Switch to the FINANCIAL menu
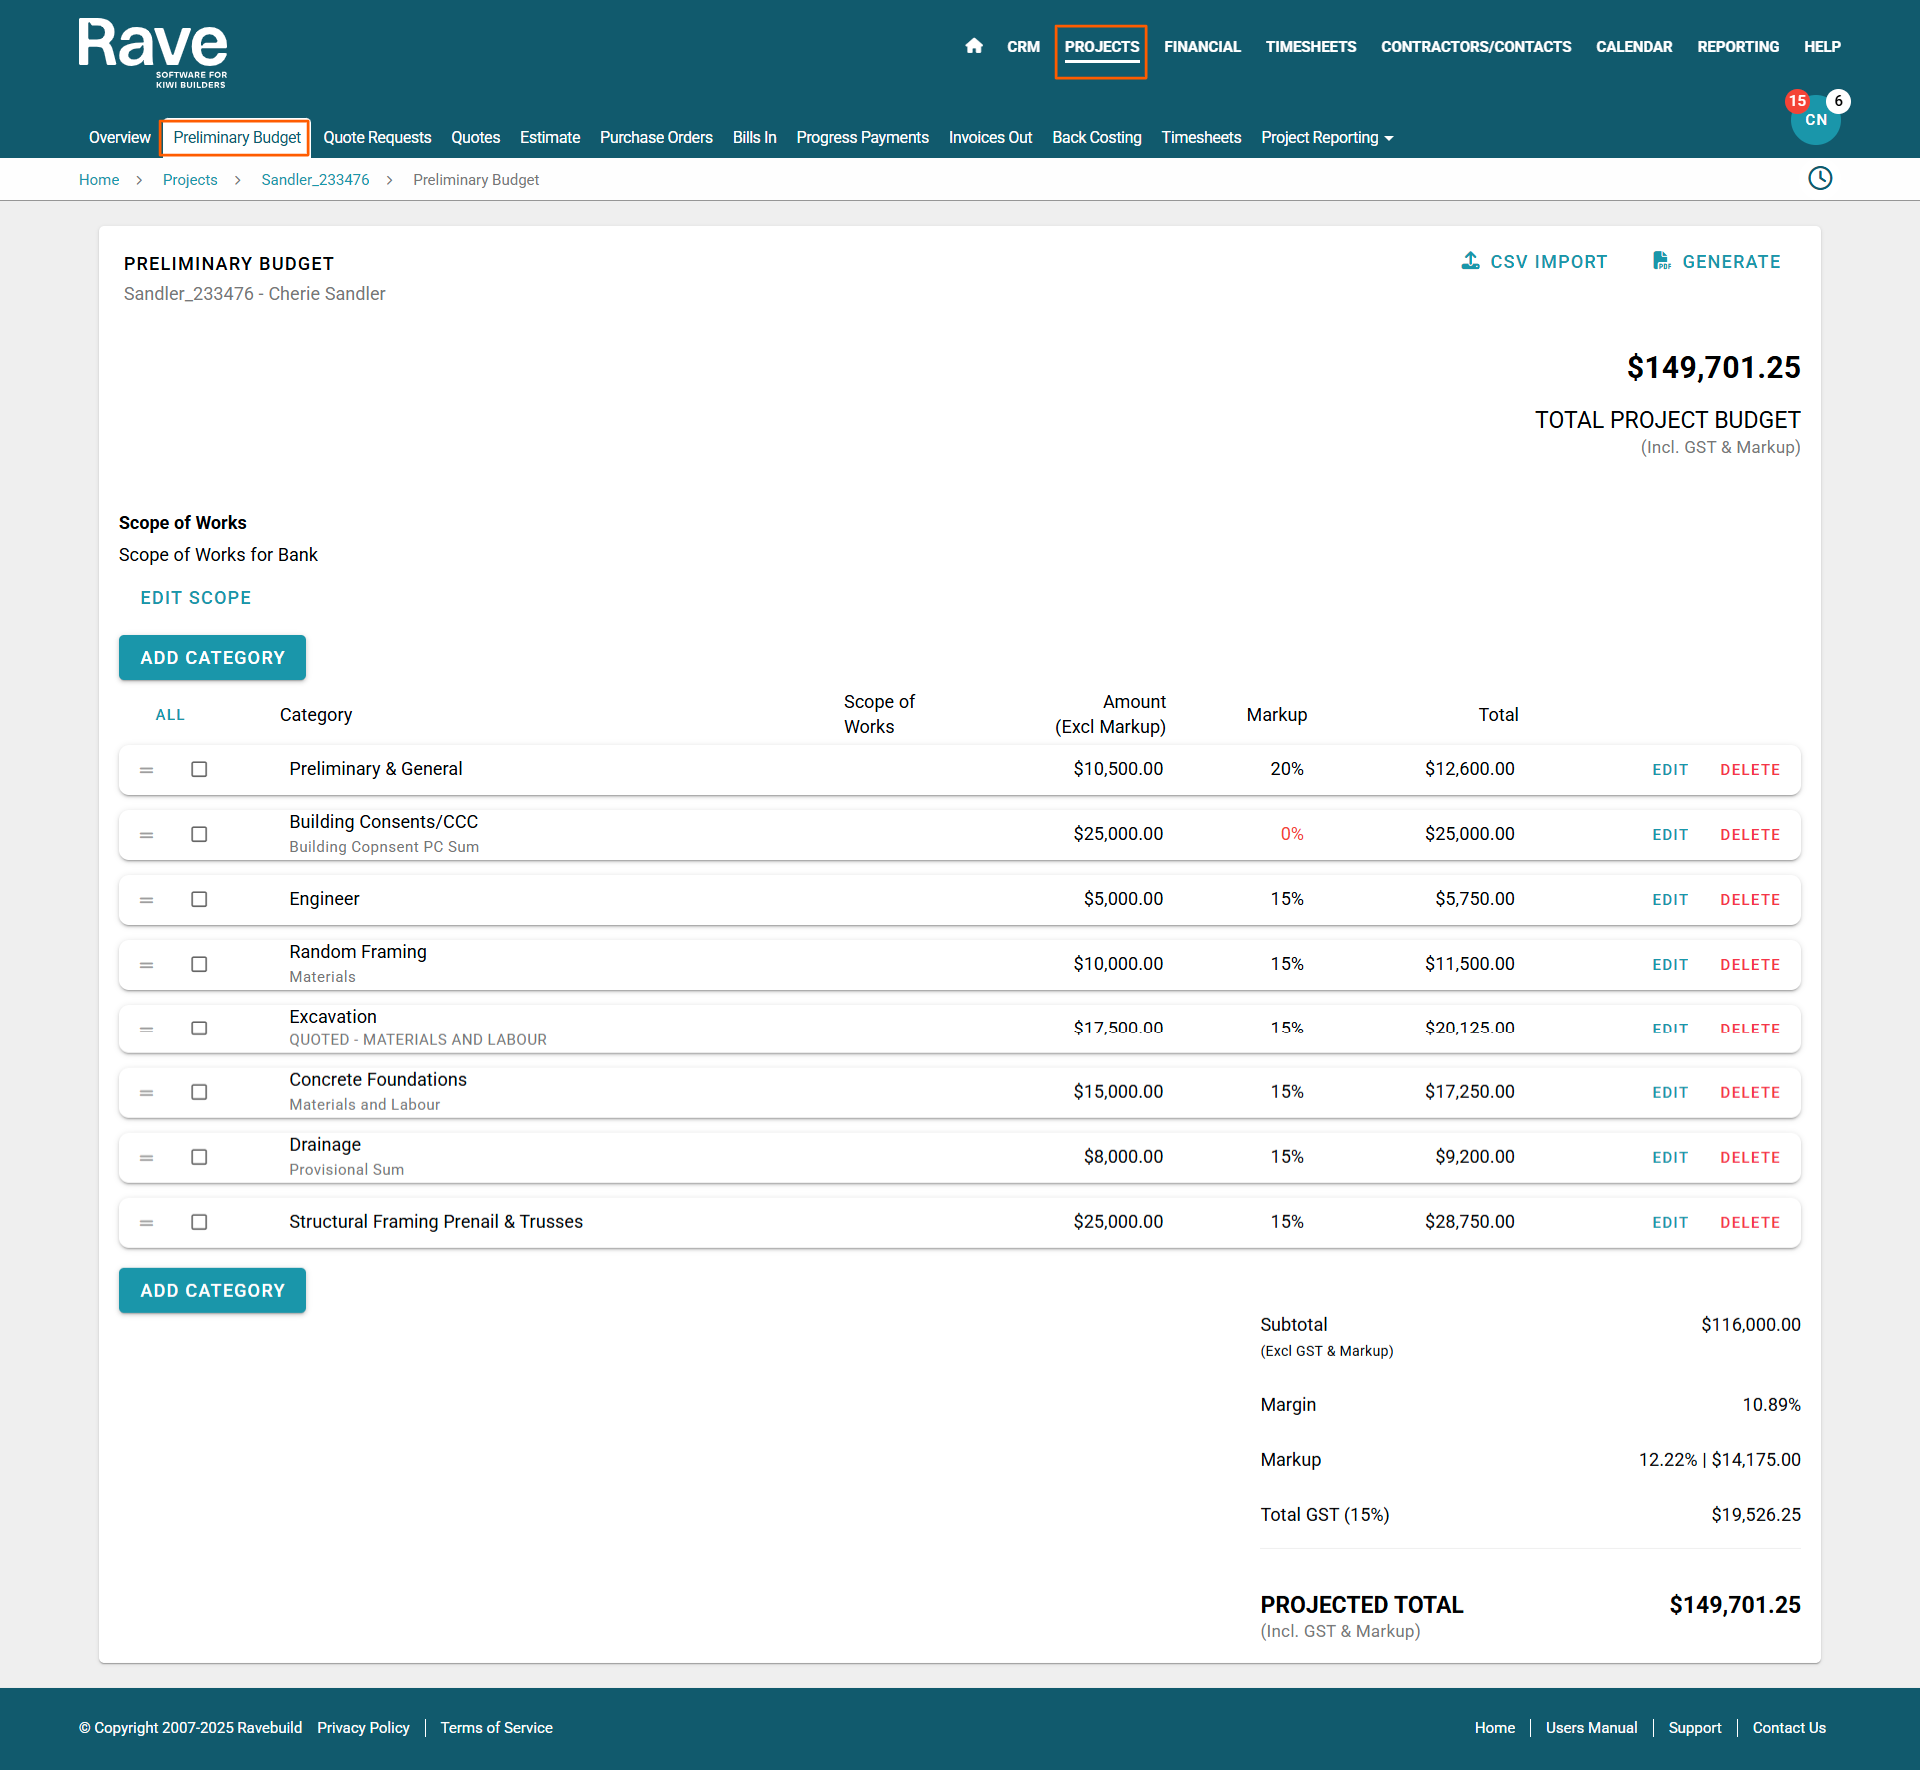Image resolution: width=1920 pixels, height=1772 pixels. (x=1202, y=47)
